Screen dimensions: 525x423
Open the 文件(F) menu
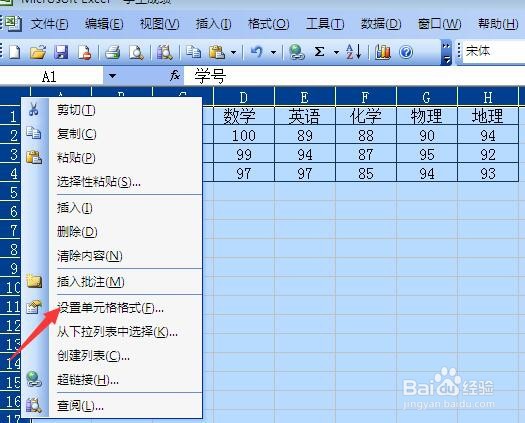[x=49, y=24]
